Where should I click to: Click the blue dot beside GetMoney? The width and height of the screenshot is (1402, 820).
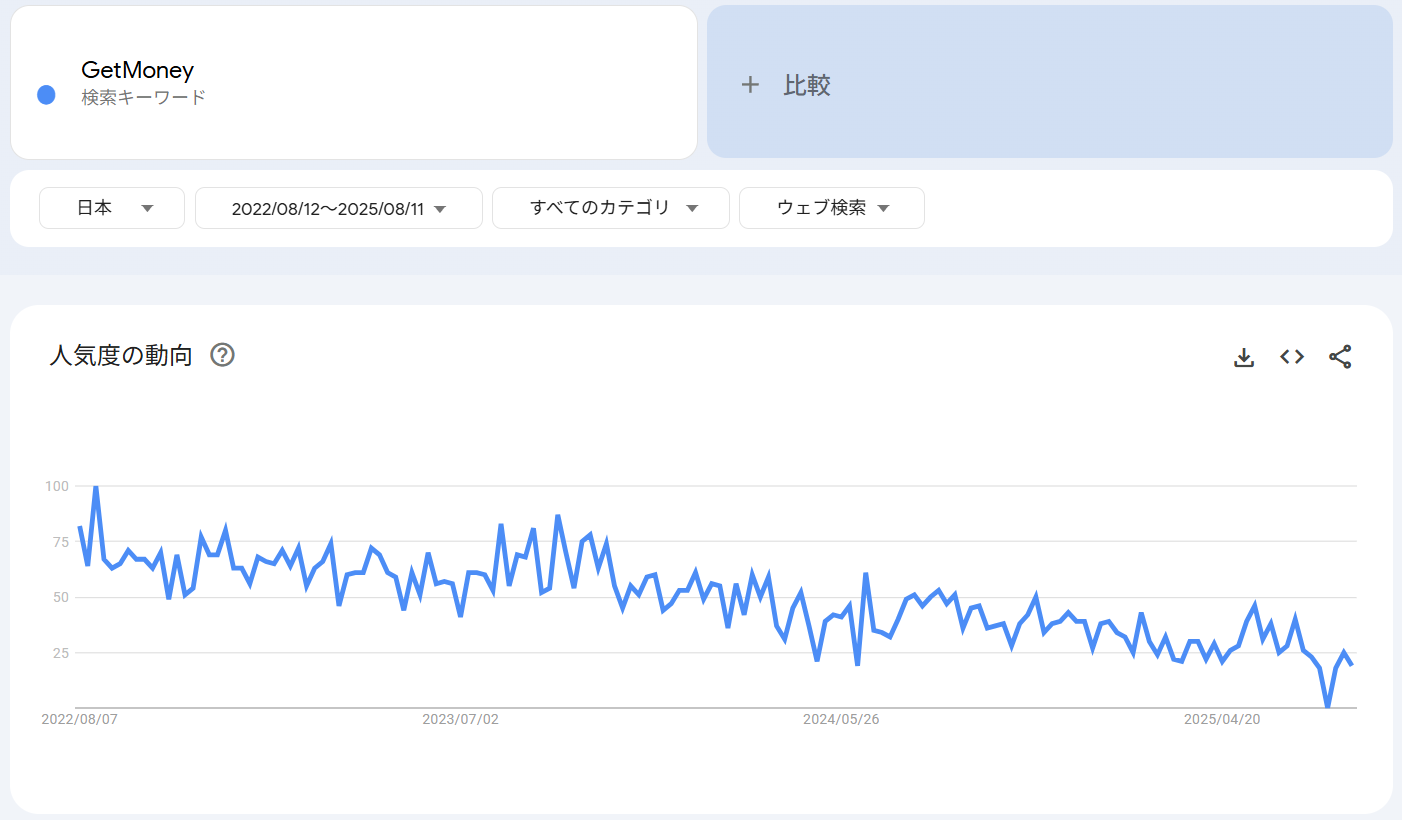(x=46, y=95)
